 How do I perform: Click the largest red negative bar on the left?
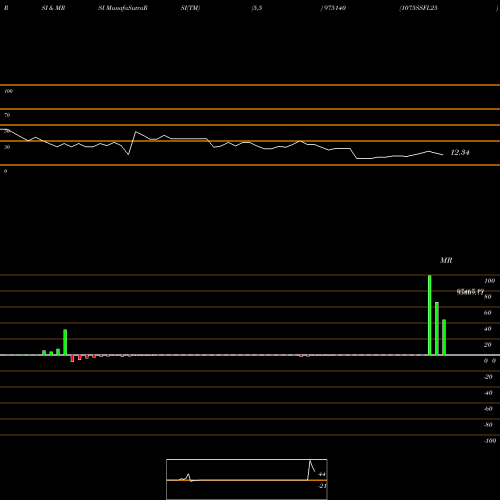tap(72, 358)
